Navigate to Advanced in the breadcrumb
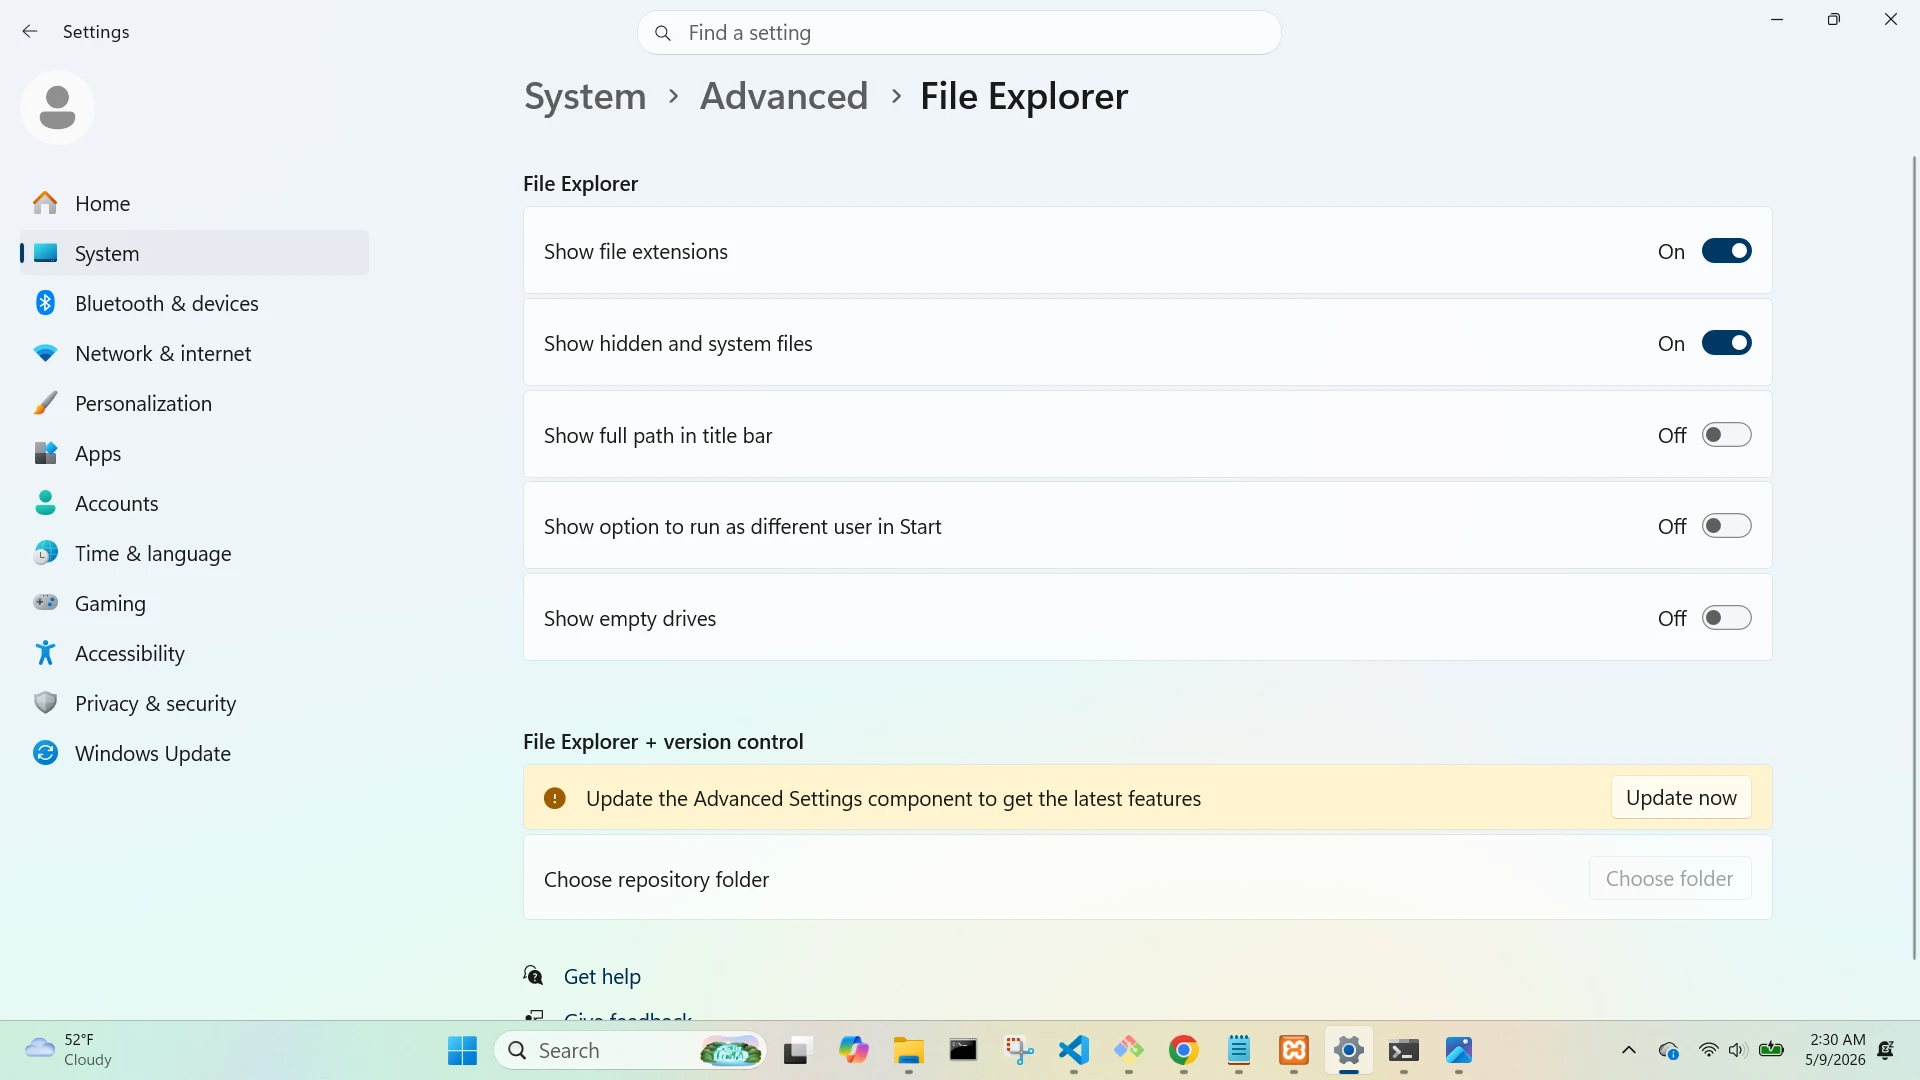The height and width of the screenshot is (1080, 1920). coord(784,96)
